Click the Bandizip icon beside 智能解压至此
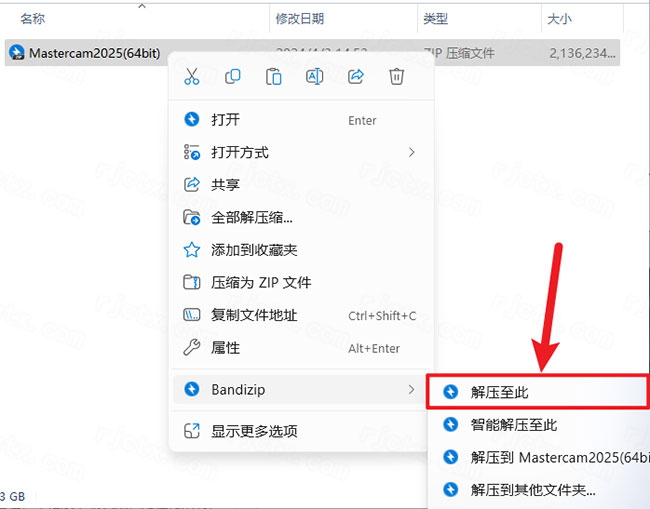 (x=451, y=424)
